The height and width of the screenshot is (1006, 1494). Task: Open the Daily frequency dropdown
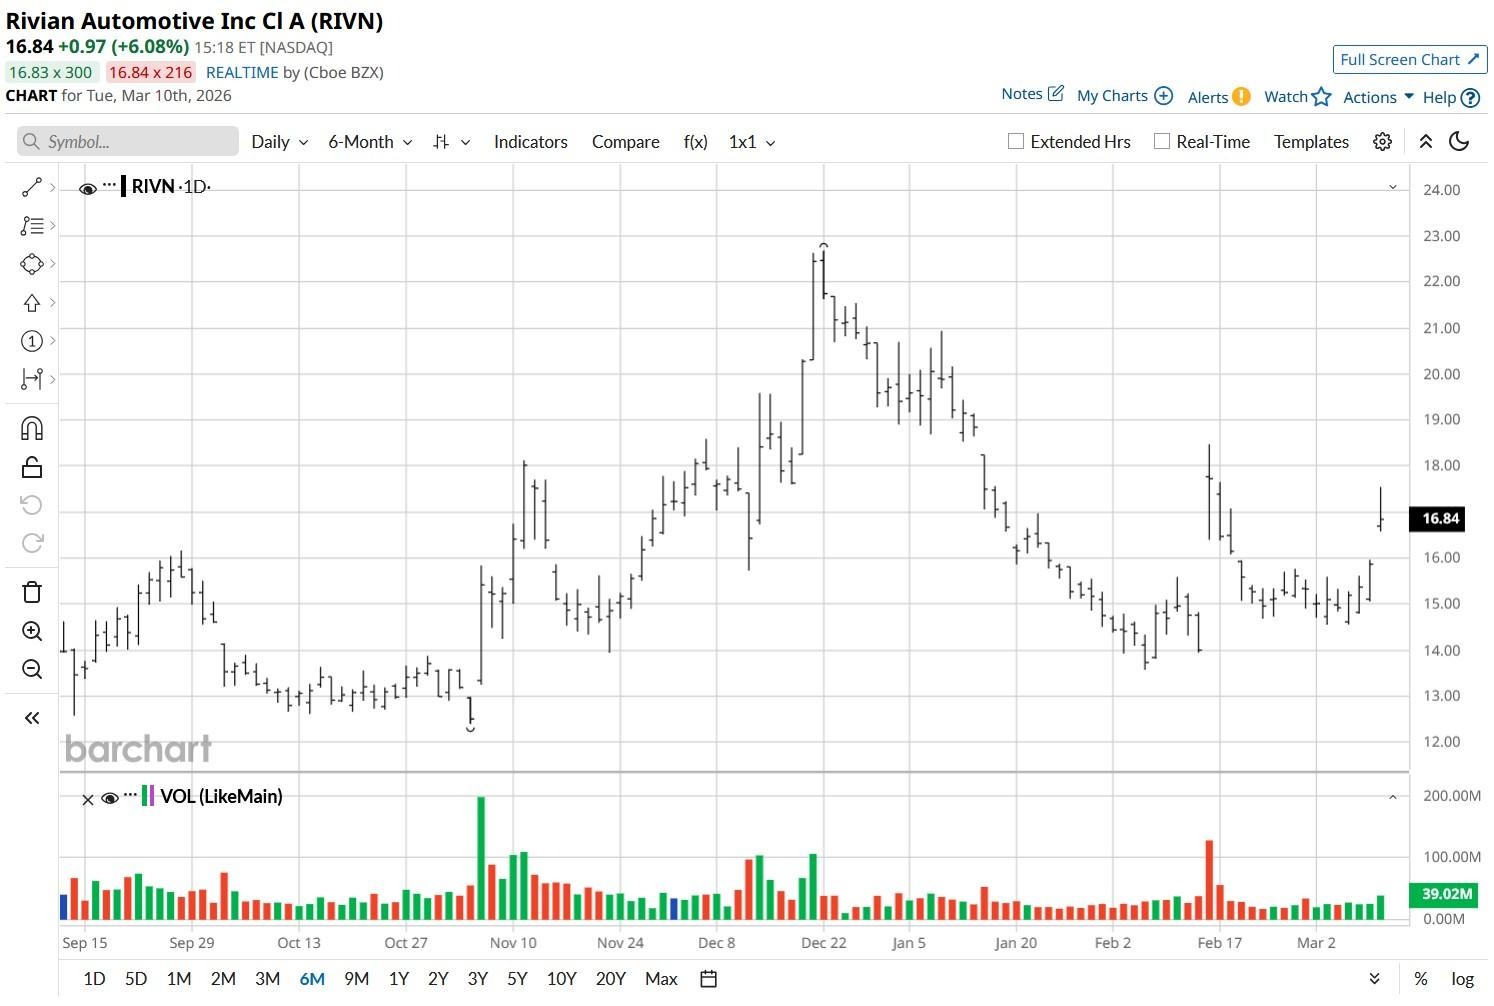pyautogui.click(x=279, y=142)
